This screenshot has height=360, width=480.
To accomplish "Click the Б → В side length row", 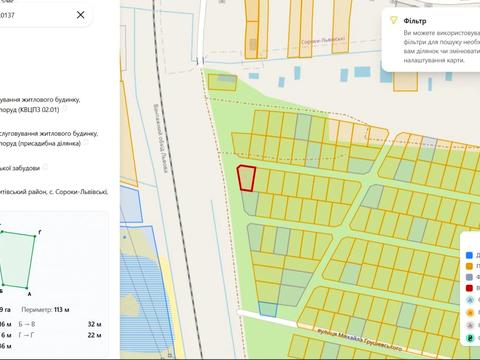I will 60,324.
